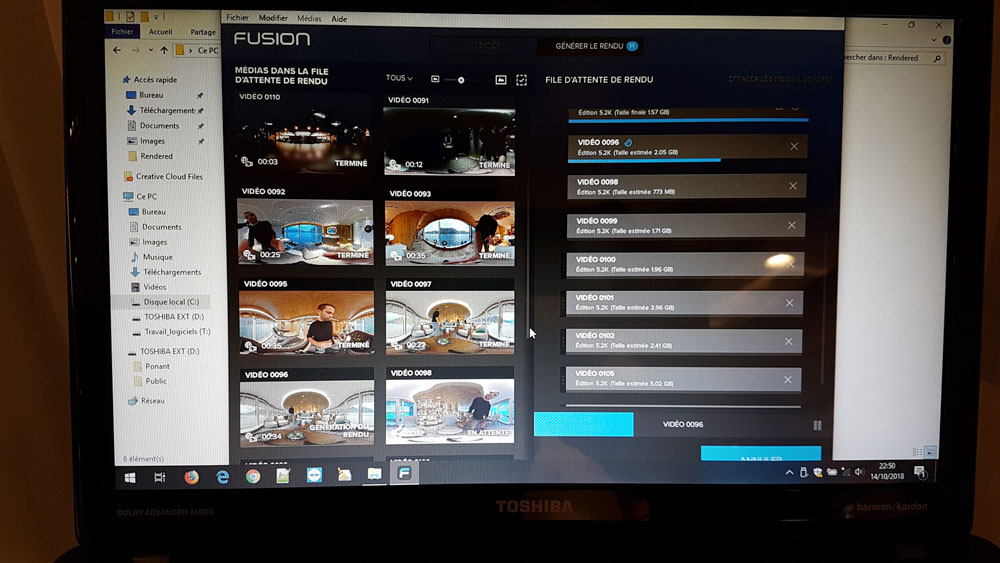The image size is (1000, 563).
Task: Launch Chrome from taskbar
Action: (253, 477)
